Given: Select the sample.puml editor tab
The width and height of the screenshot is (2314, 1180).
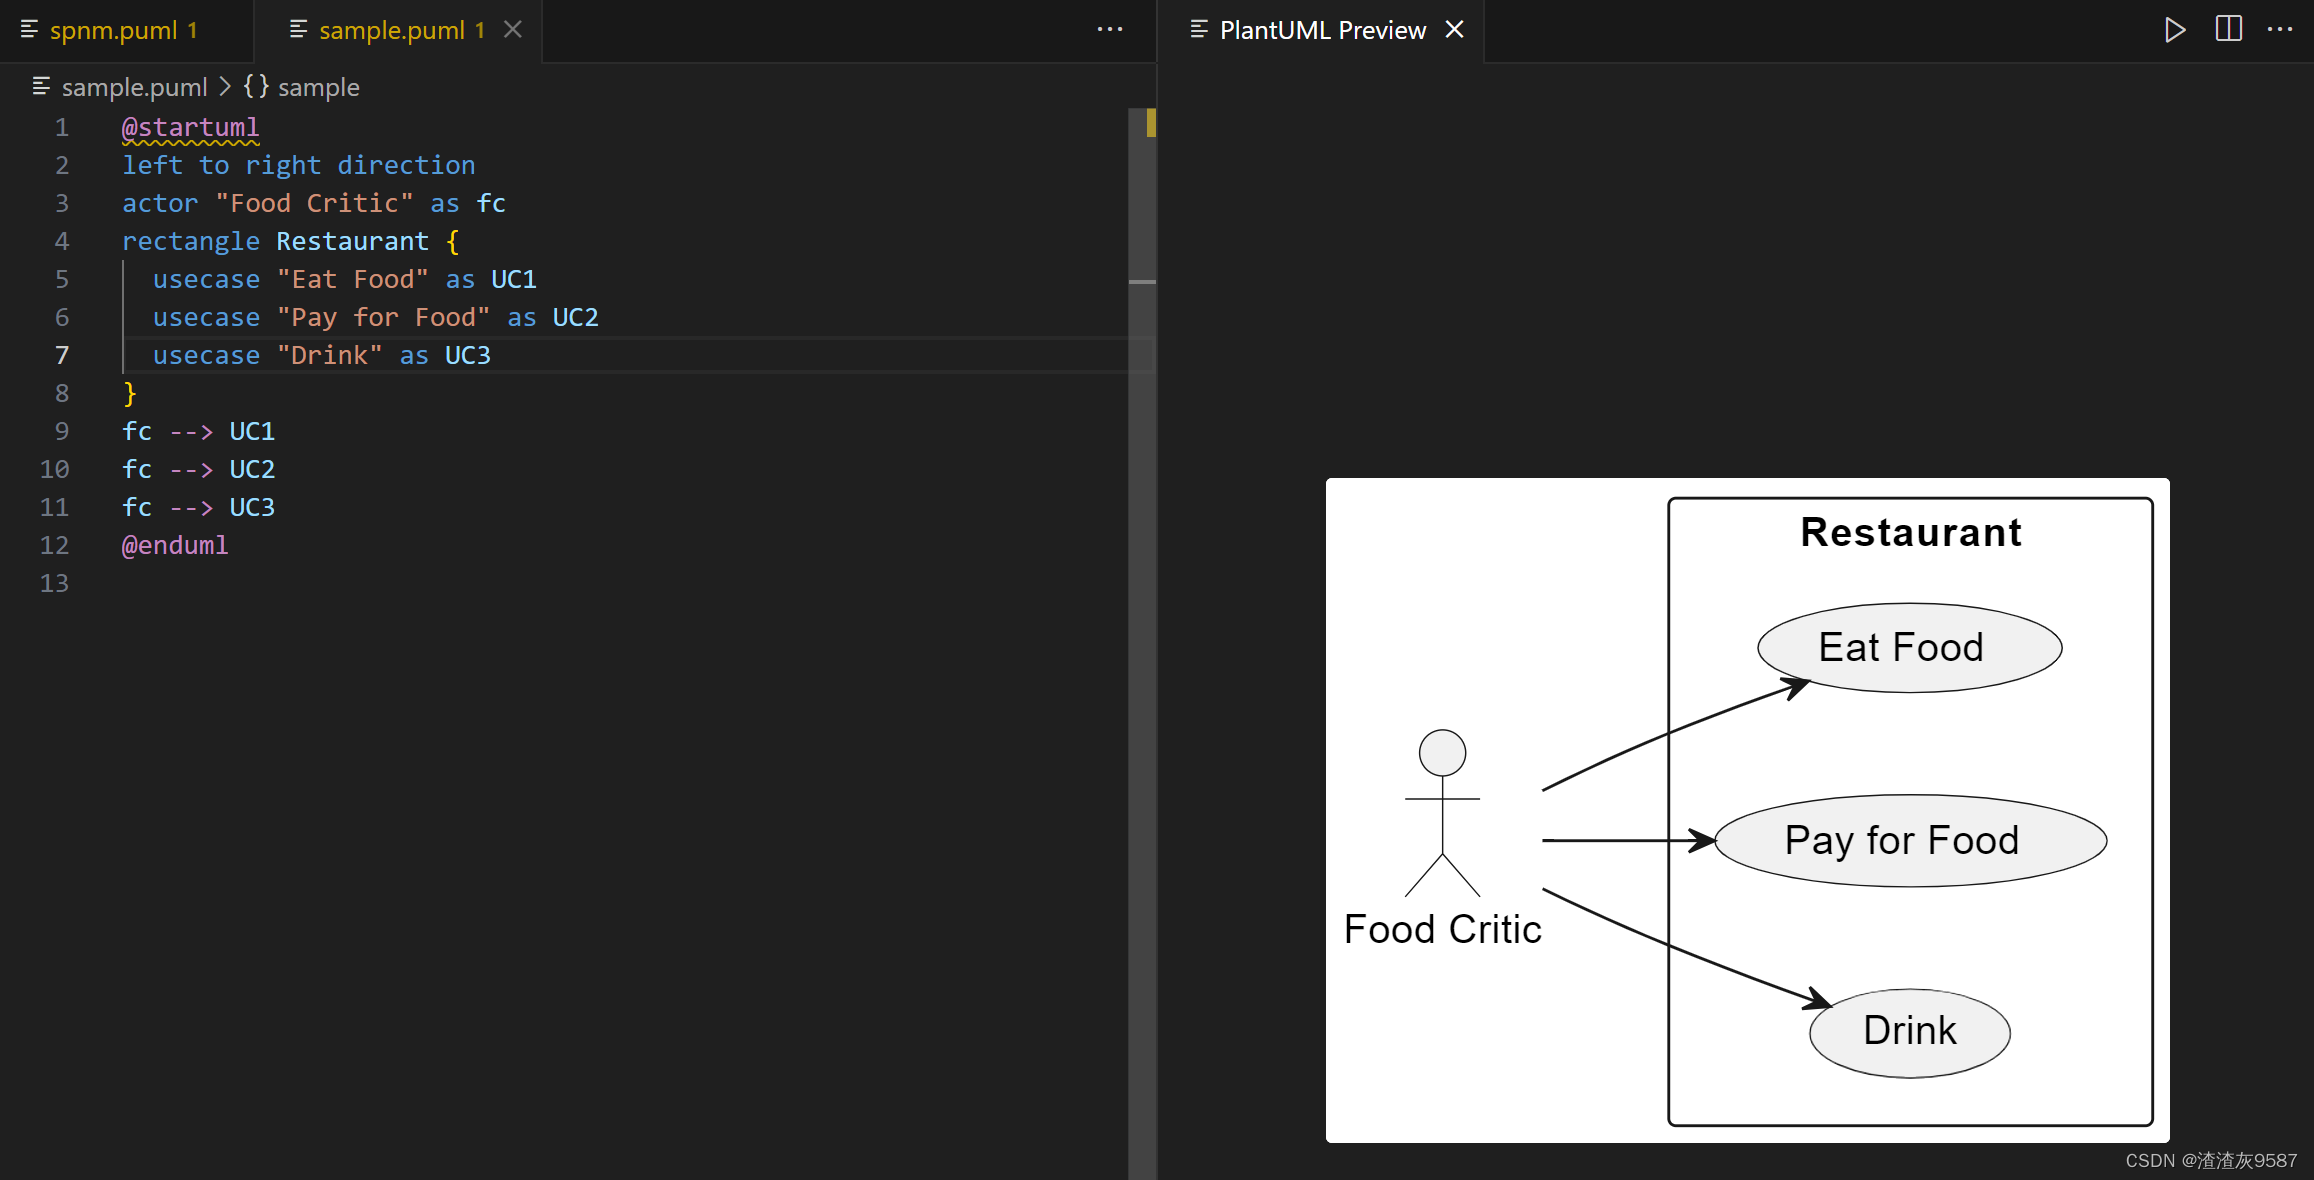Looking at the screenshot, I should click(x=399, y=30).
